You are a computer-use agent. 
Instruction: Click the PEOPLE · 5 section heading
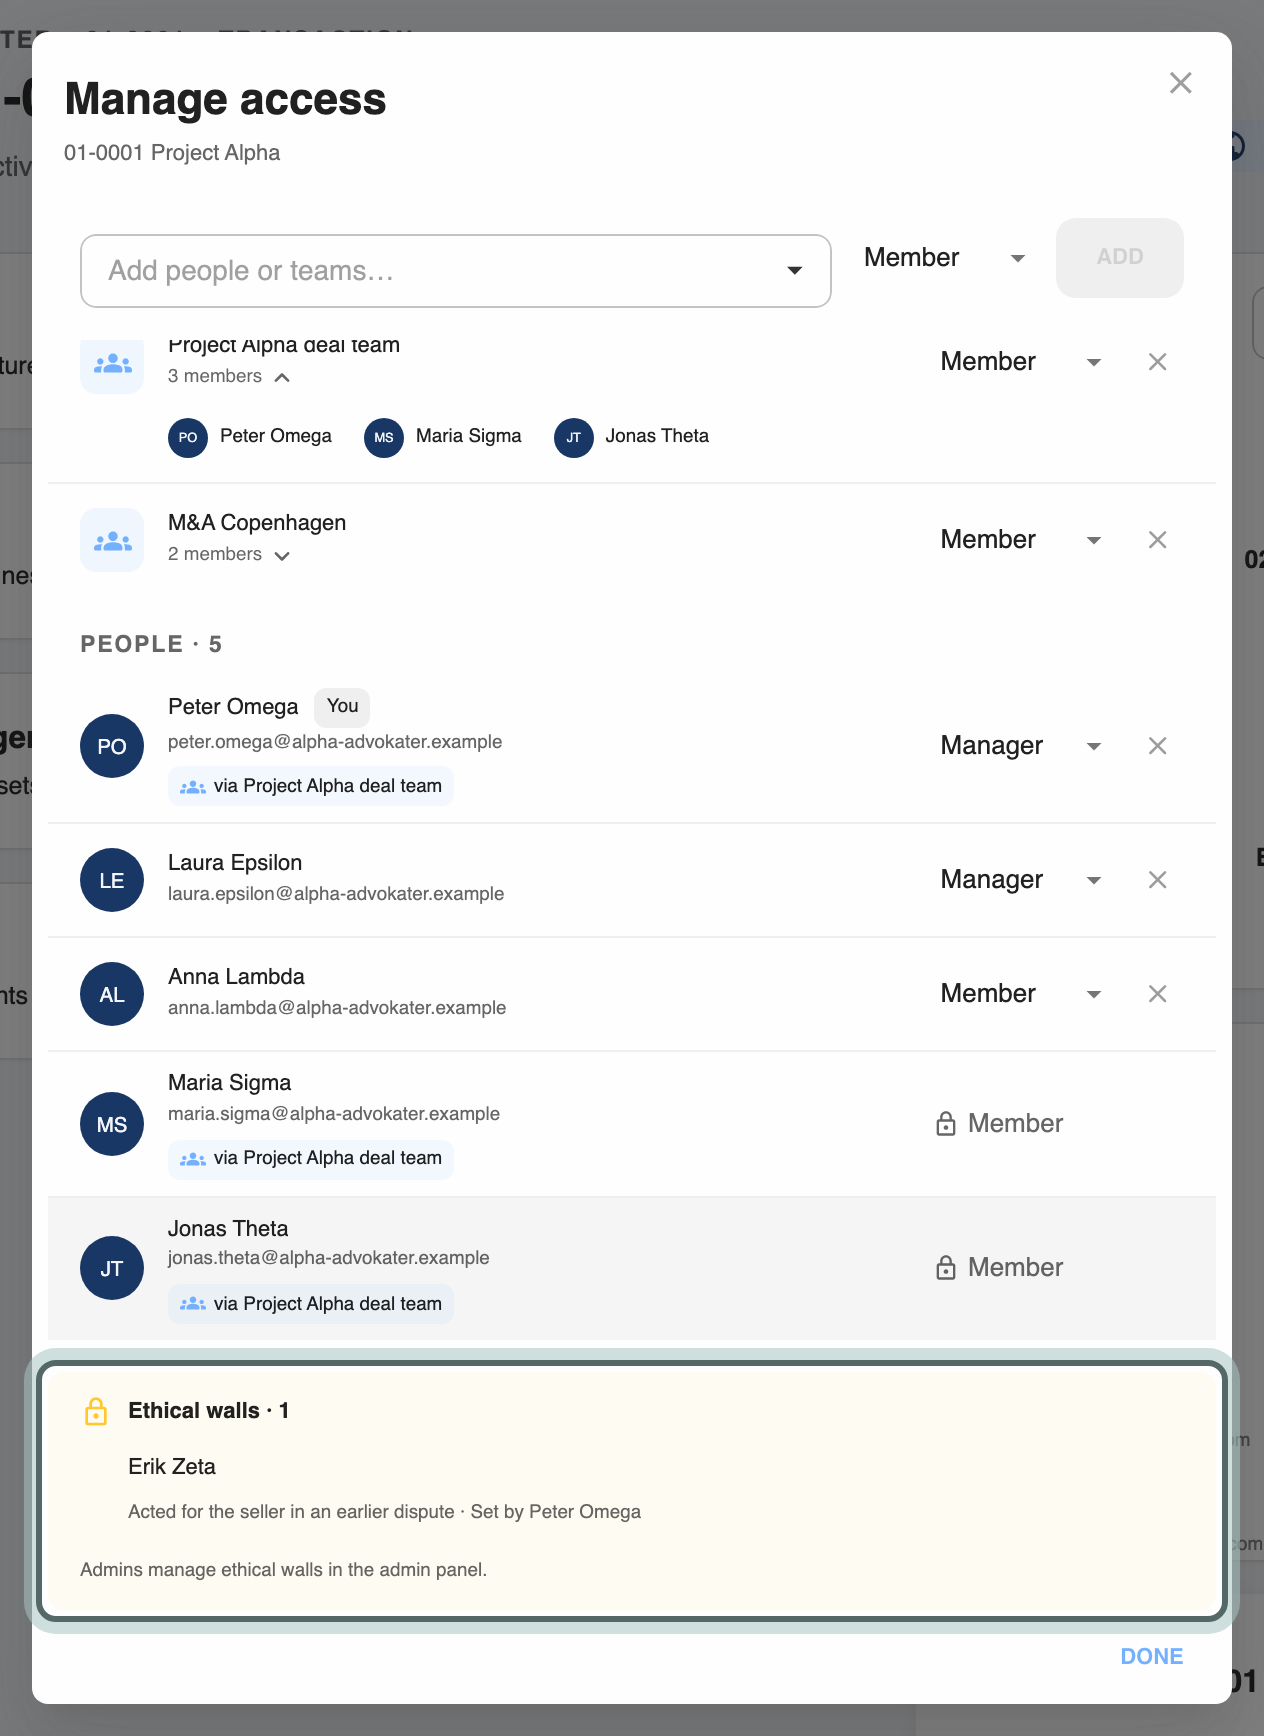click(151, 644)
